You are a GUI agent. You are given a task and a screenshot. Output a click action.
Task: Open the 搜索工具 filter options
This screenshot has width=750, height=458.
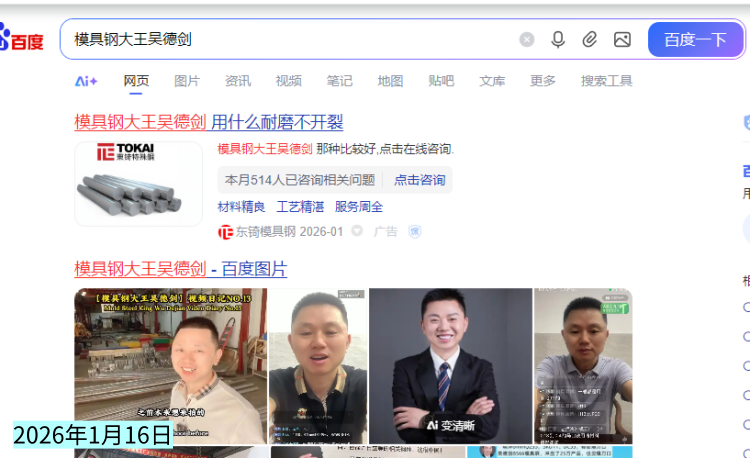(607, 81)
